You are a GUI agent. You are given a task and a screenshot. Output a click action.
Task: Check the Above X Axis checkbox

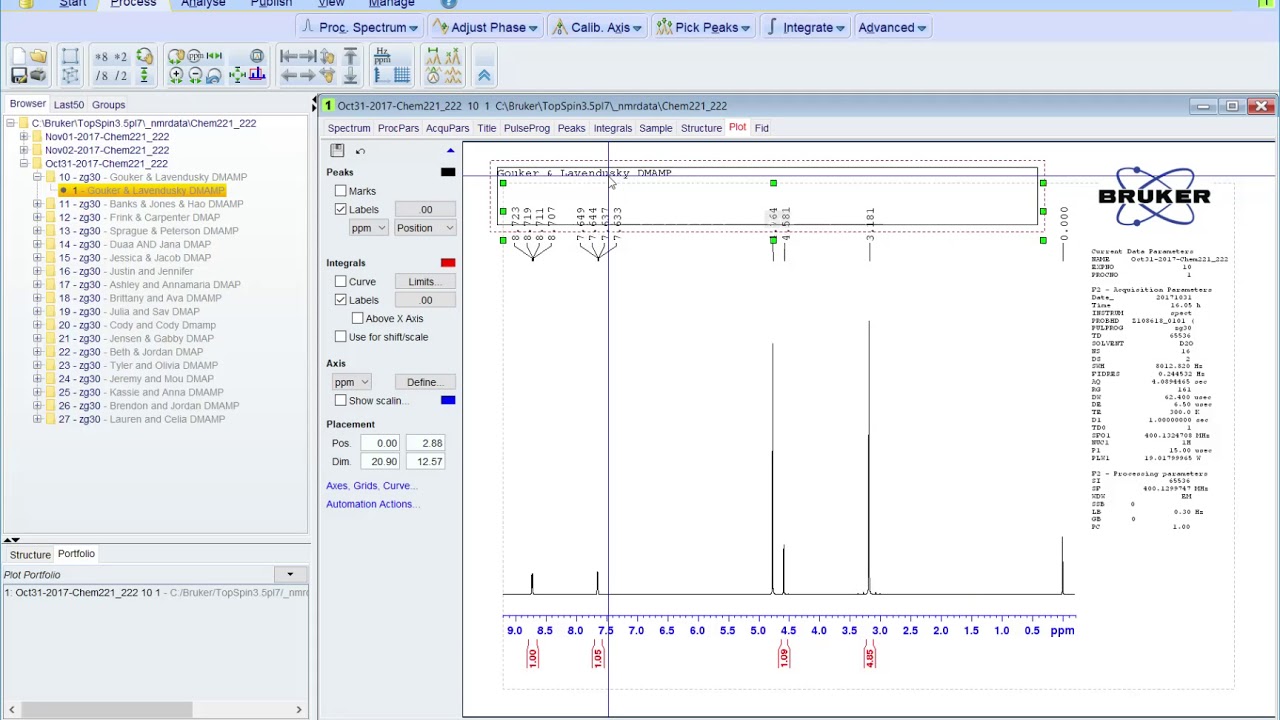pyautogui.click(x=358, y=318)
